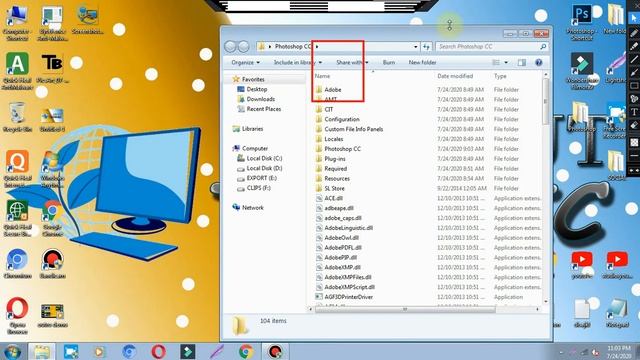Open Downloads in navigation pane
This screenshot has height=360, width=640.
pos(260,99)
